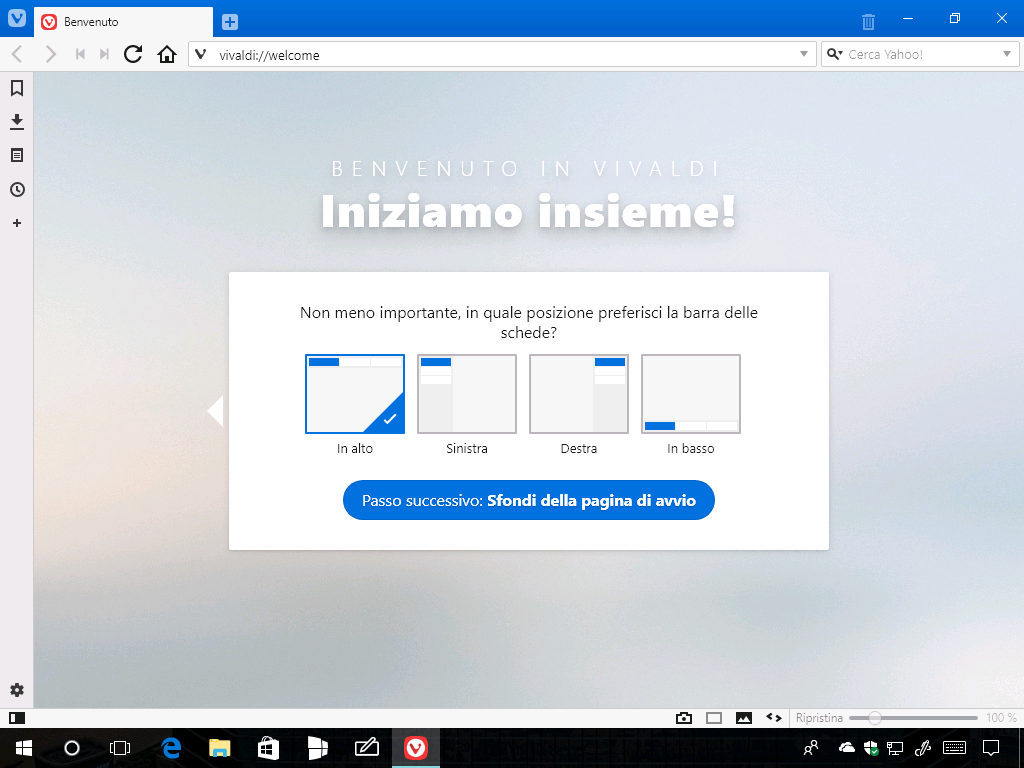The height and width of the screenshot is (768, 1024).
Task: Expand the search field history dropdown
Action: coord(1006,54)
